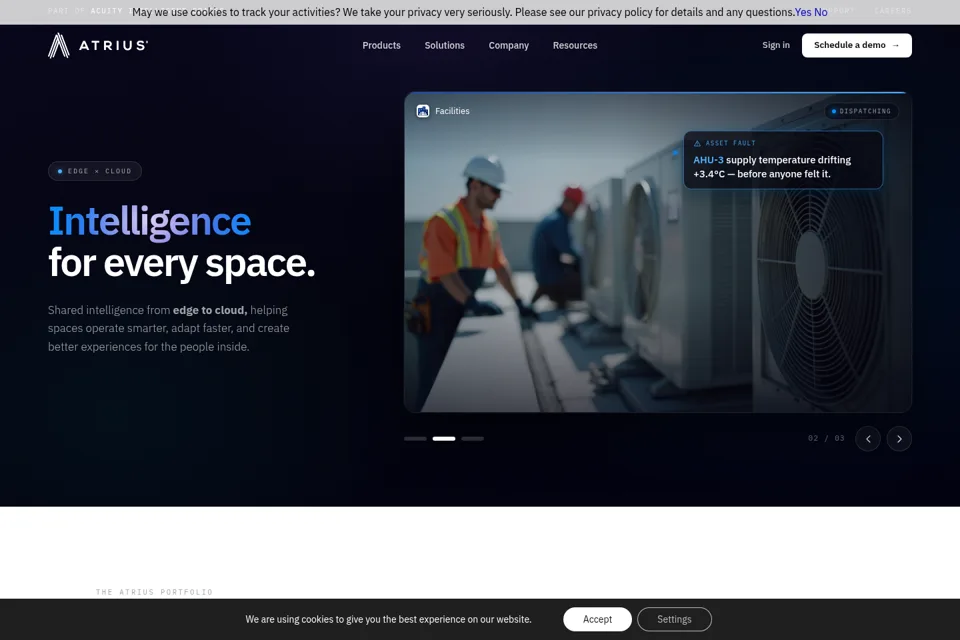Open cookie Settings in the bottom banner
The height and width of the screenshot is (640, 960).
674,619
